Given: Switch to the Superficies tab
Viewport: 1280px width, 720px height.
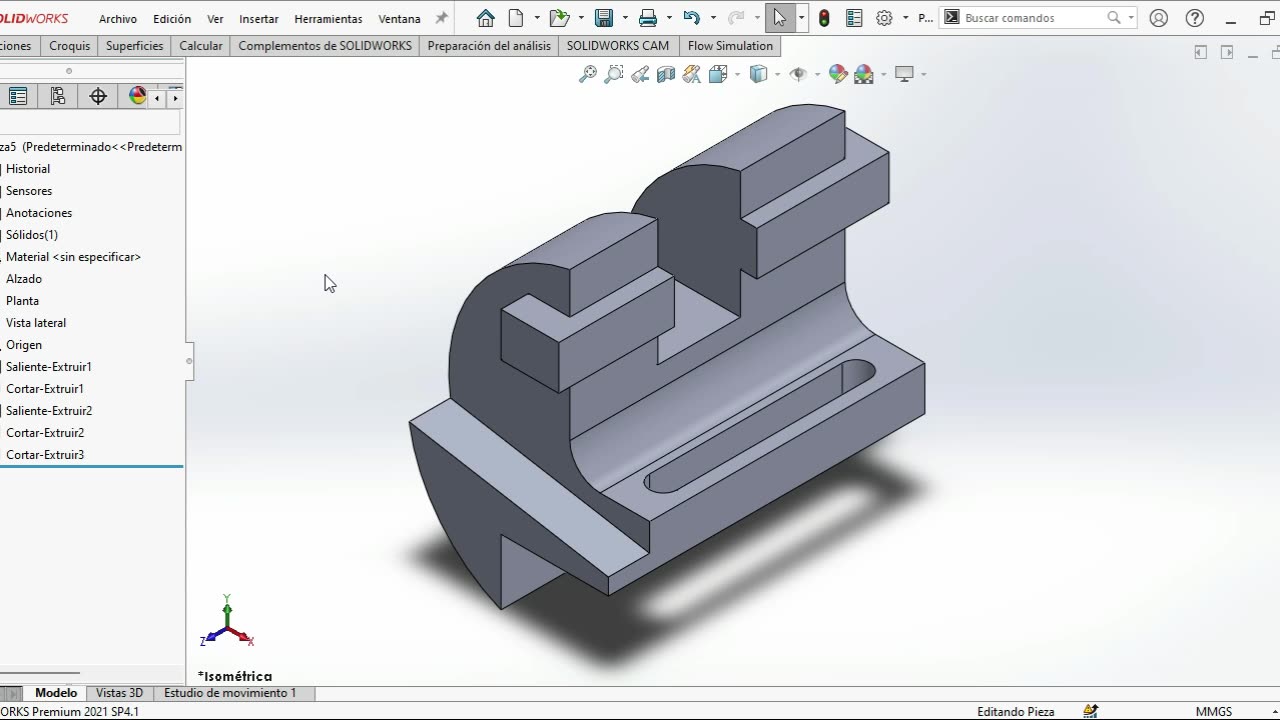Looking at the screenshot, I should pos(134,46).
